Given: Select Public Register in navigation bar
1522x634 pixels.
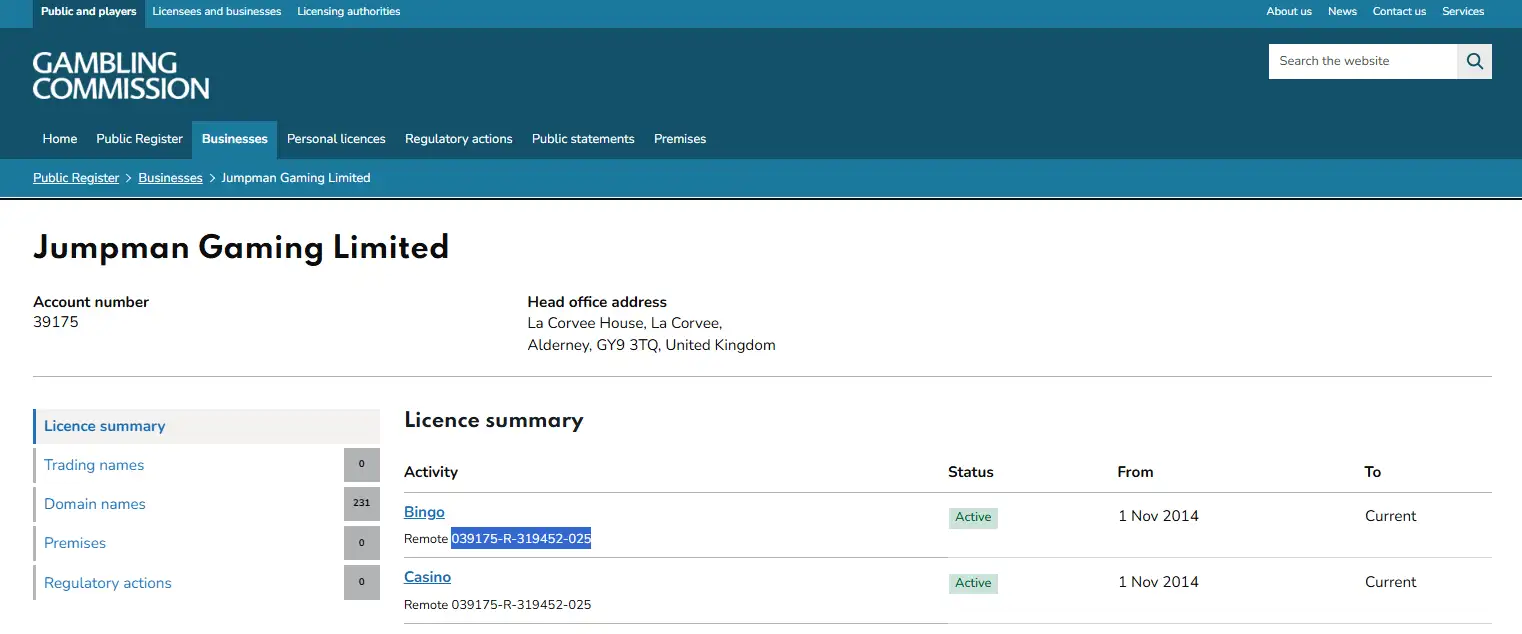Looking at the screenshot, I should click(140, 139).
